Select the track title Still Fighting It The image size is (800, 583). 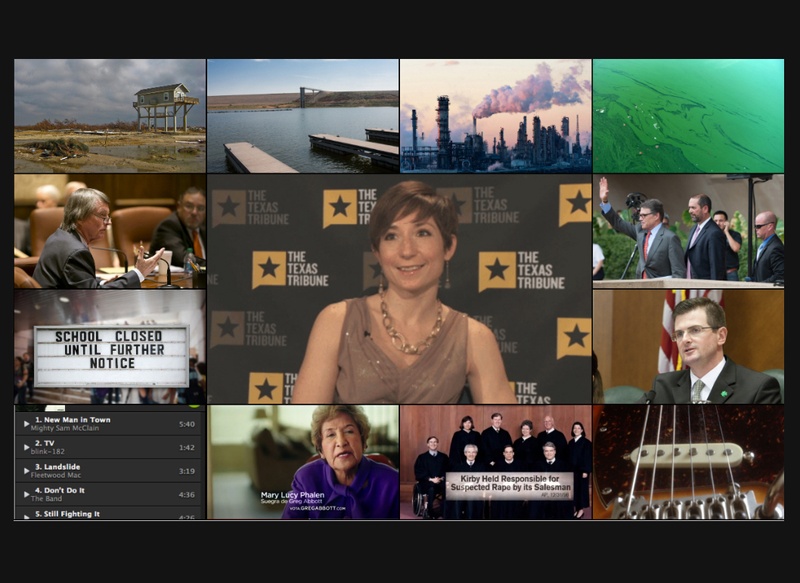[71, 514]
